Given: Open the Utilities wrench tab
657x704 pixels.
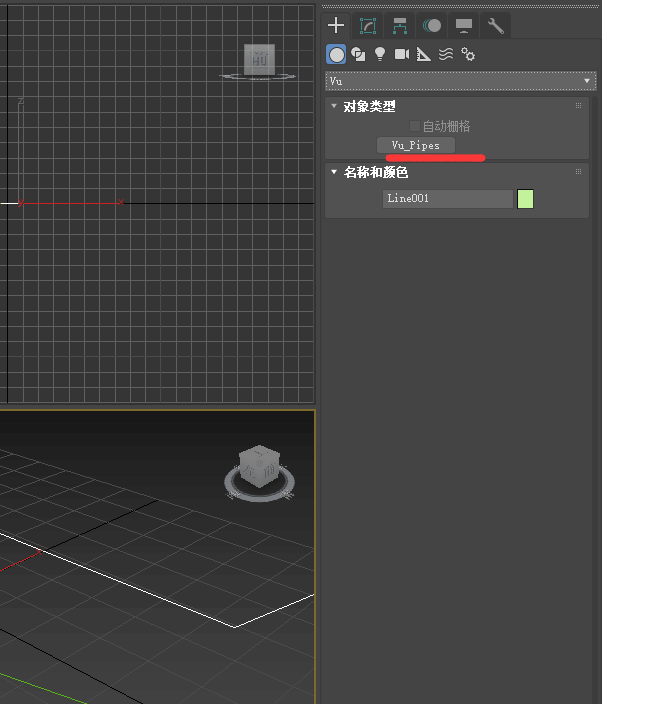Looking at the screenshot, I should 495,26.
